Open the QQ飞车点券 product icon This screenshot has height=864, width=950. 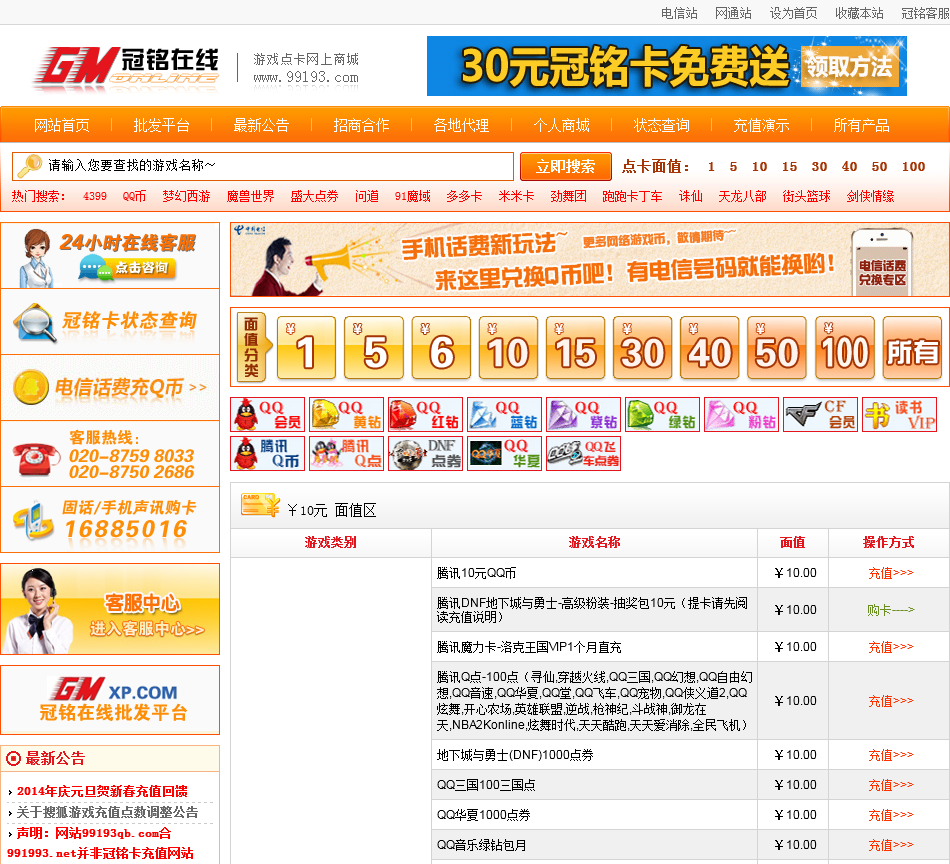583,453
